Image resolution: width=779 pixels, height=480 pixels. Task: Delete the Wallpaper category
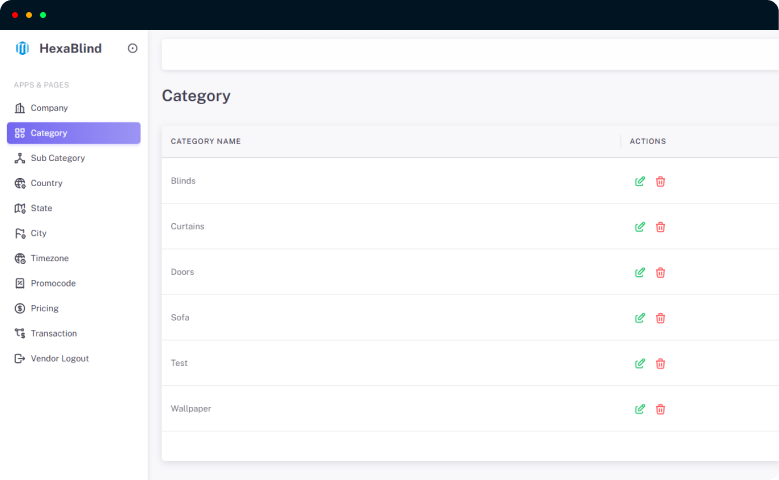coord(660,409)
